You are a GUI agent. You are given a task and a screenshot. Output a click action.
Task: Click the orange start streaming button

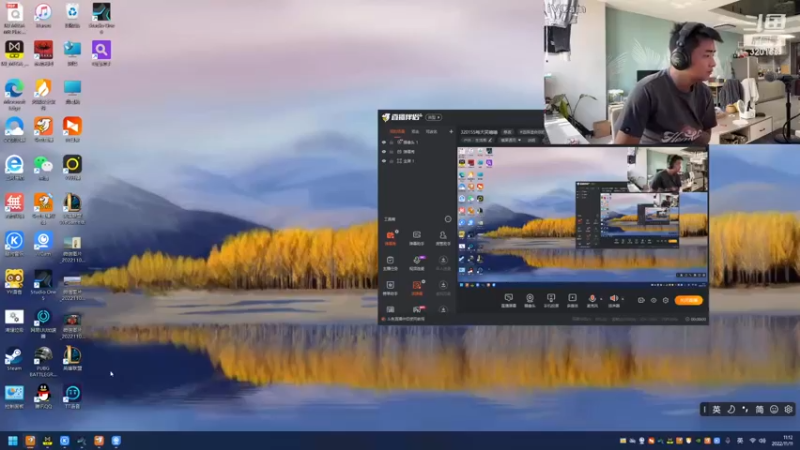[x=689, y=301]
